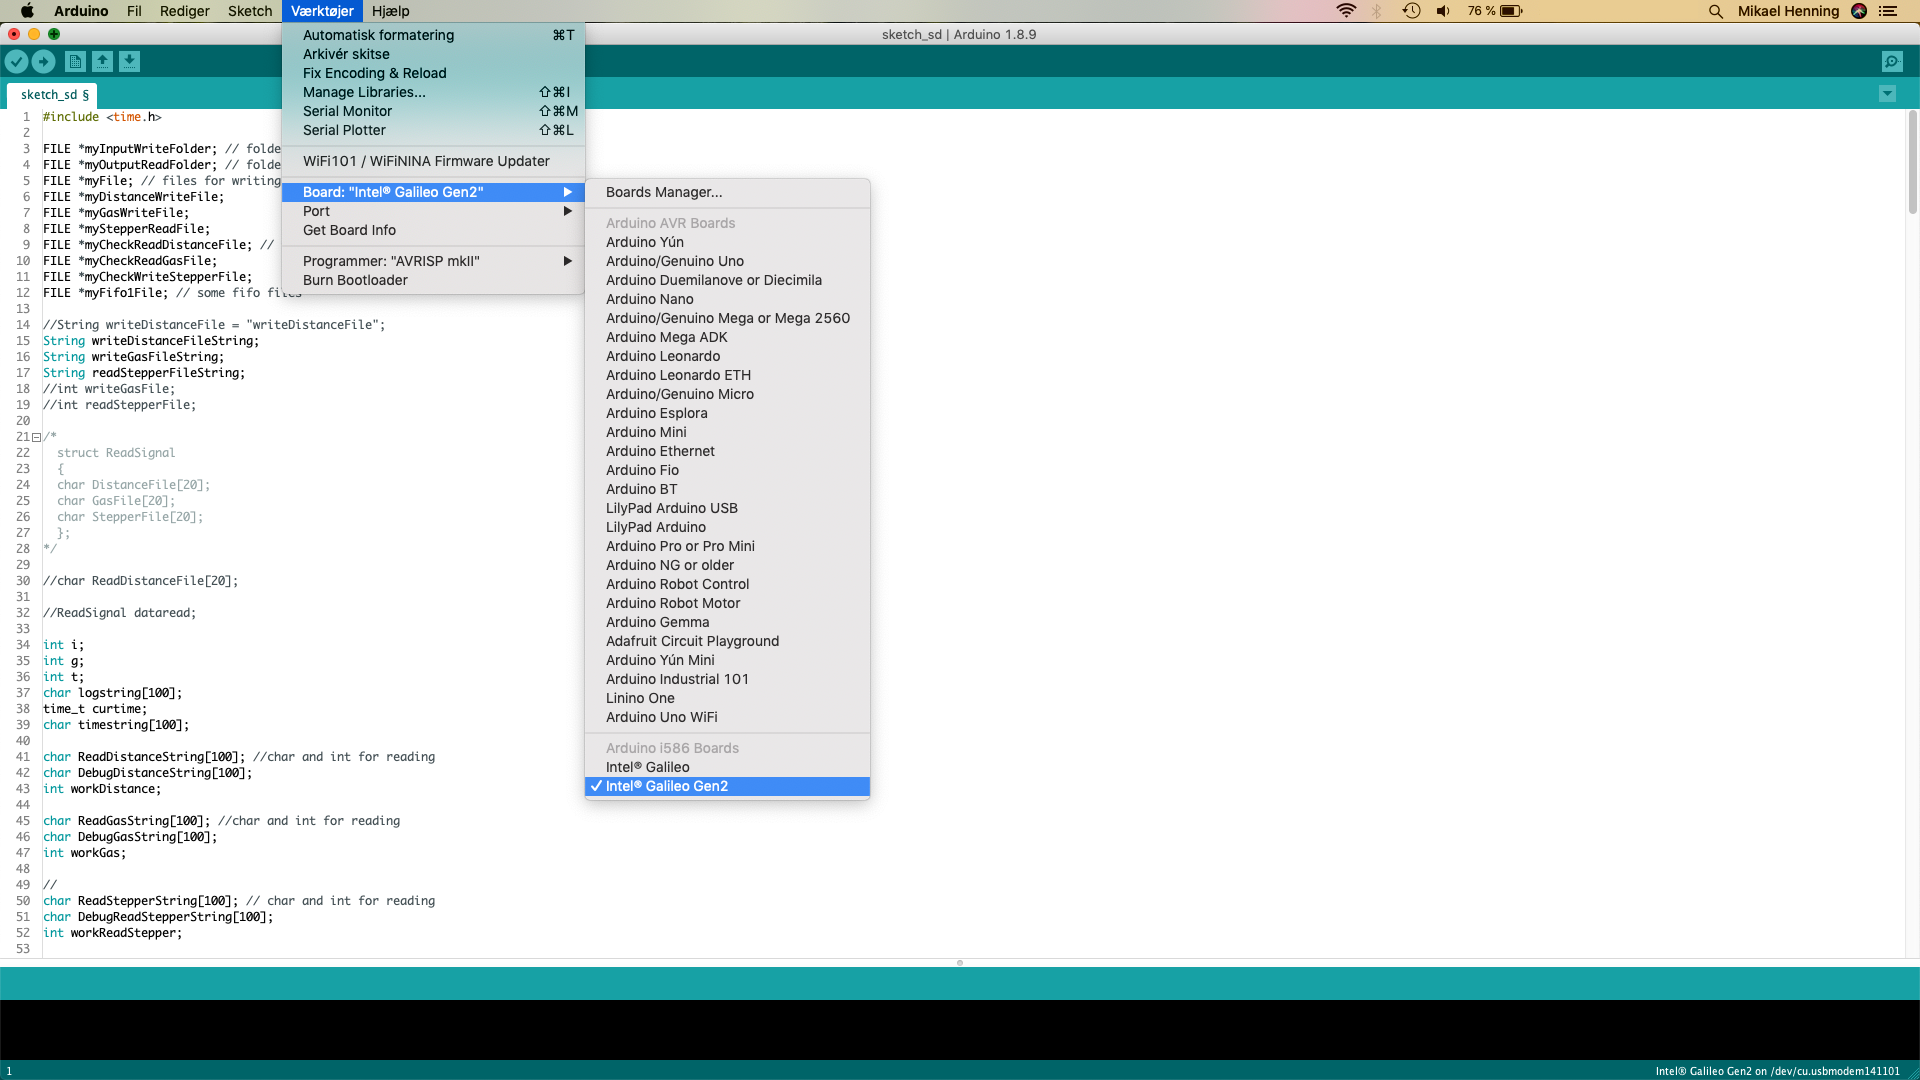Select Arduino Mega ADK
1920x1080 pixels.
click(727, 337)
